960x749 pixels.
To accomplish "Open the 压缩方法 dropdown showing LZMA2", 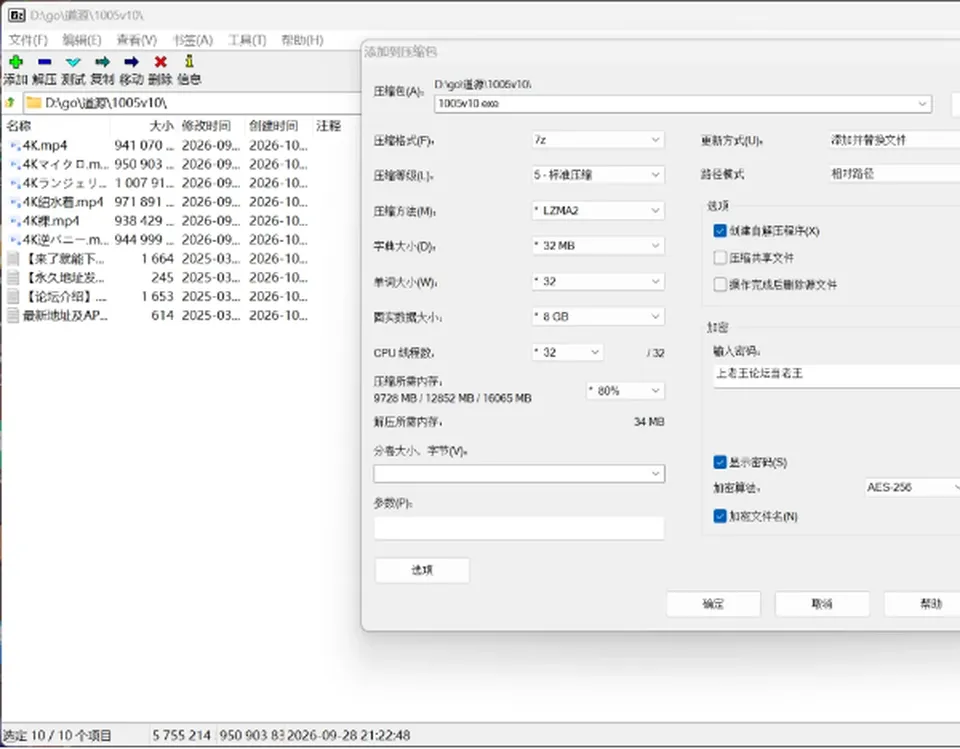I will tap(598, 211).
